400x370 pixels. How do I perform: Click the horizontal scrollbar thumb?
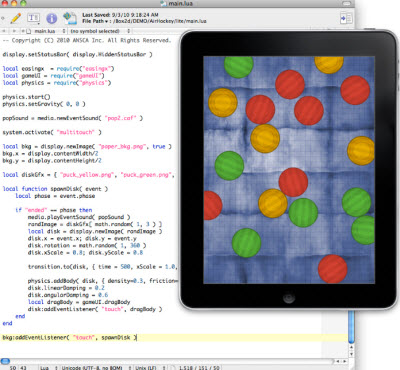coord(5,361)
